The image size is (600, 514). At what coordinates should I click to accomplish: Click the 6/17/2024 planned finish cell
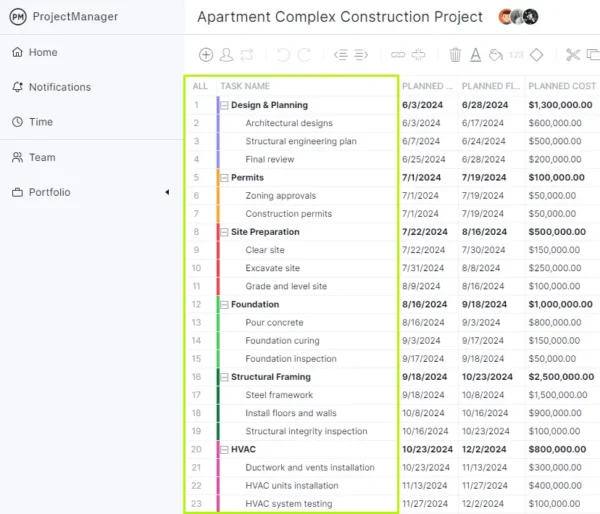pos(483,123)
